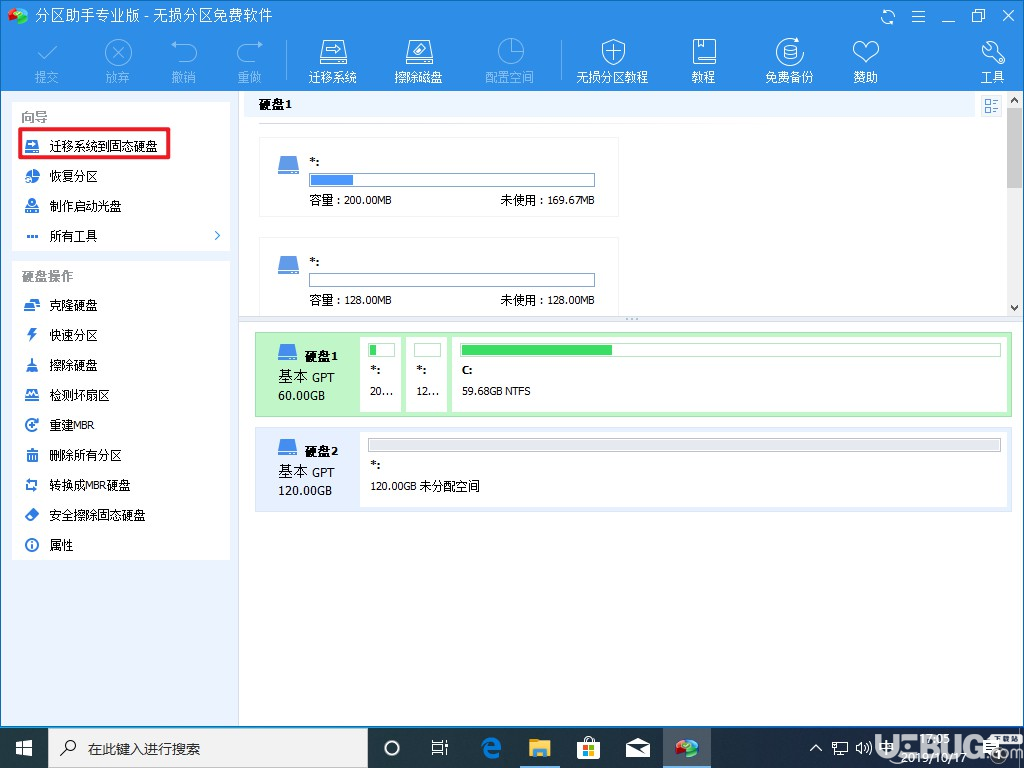Image resolution: width=1024 pixels, height=768 pixels.
Task: Click the taskbar search box
Action: (208, 748)
